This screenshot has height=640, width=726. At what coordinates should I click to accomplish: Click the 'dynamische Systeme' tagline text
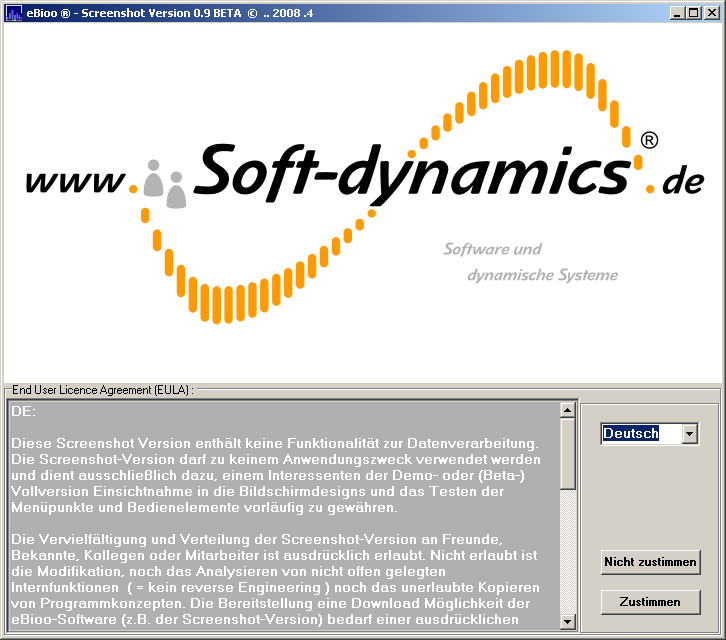(x=543, y=275)
